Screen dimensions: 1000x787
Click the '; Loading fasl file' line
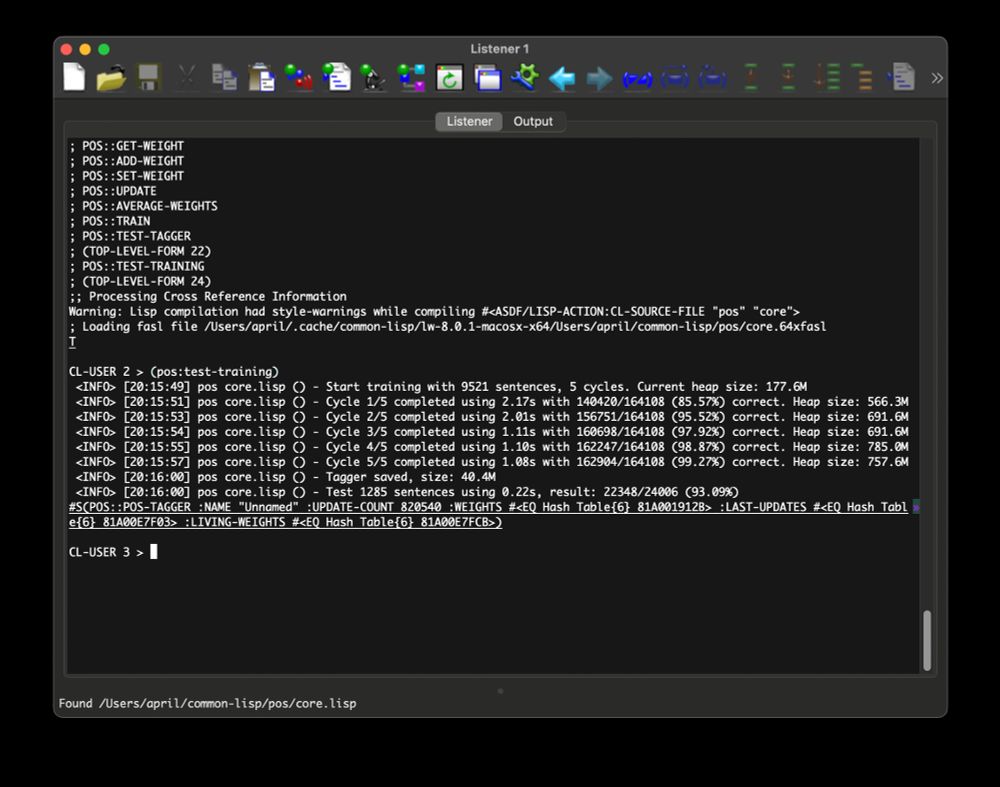pyautogui.click(x=447, y=327)
